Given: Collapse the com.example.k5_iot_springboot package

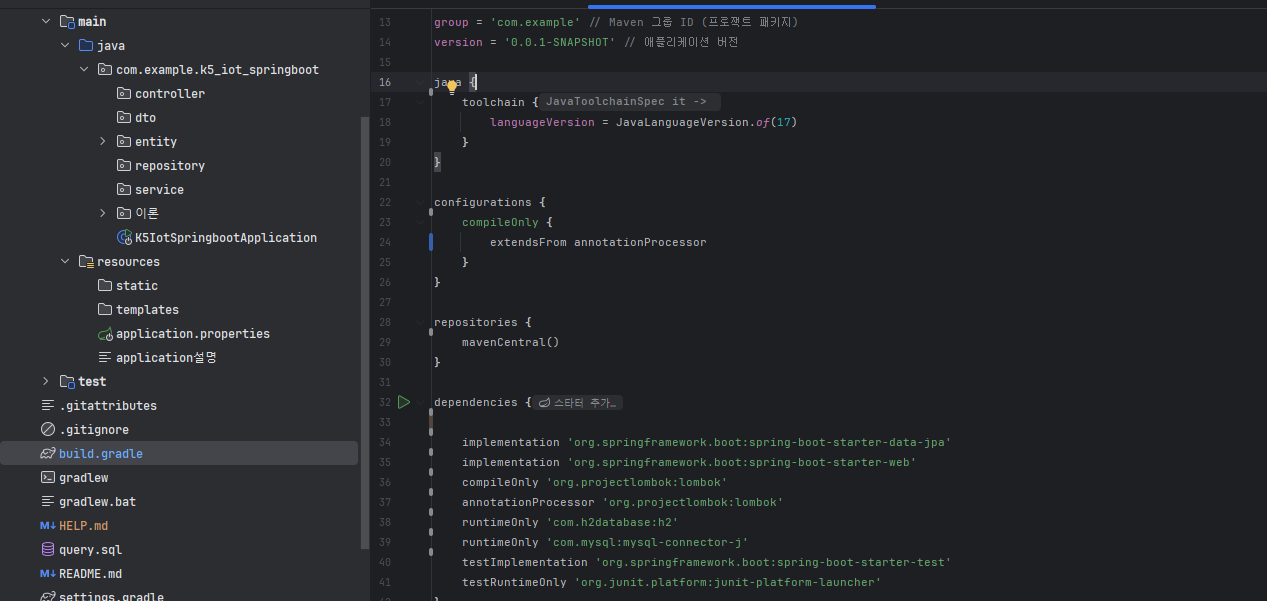Looking at the screenshot, I should point(84,70).
